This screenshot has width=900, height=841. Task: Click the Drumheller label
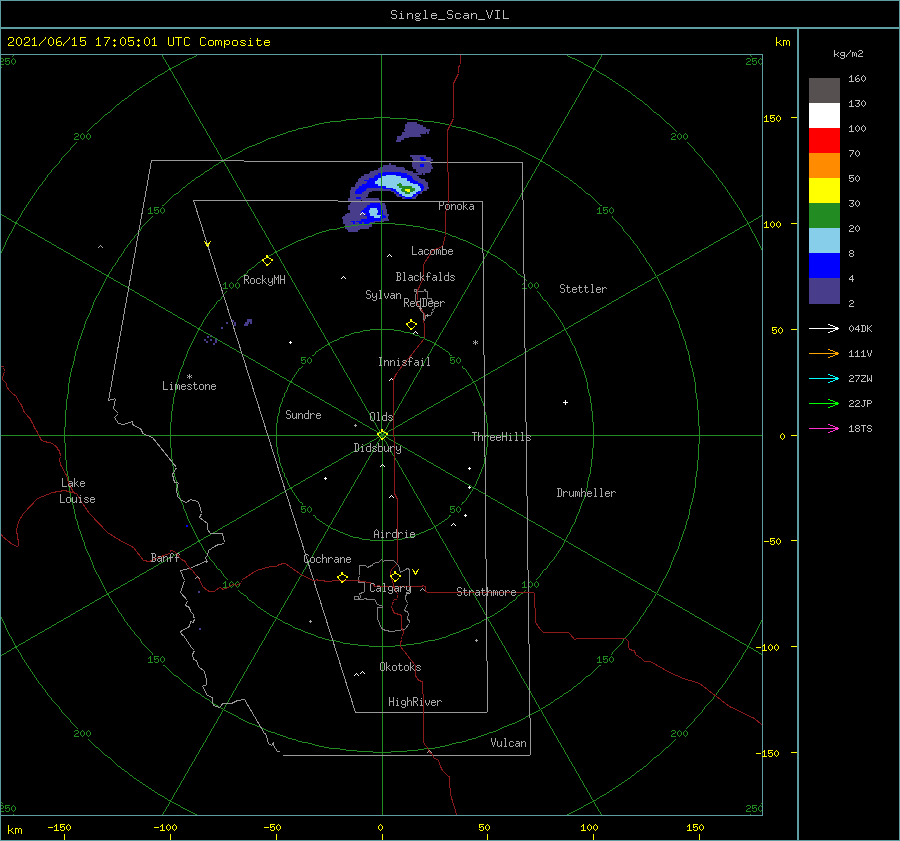tap(586, 493)
